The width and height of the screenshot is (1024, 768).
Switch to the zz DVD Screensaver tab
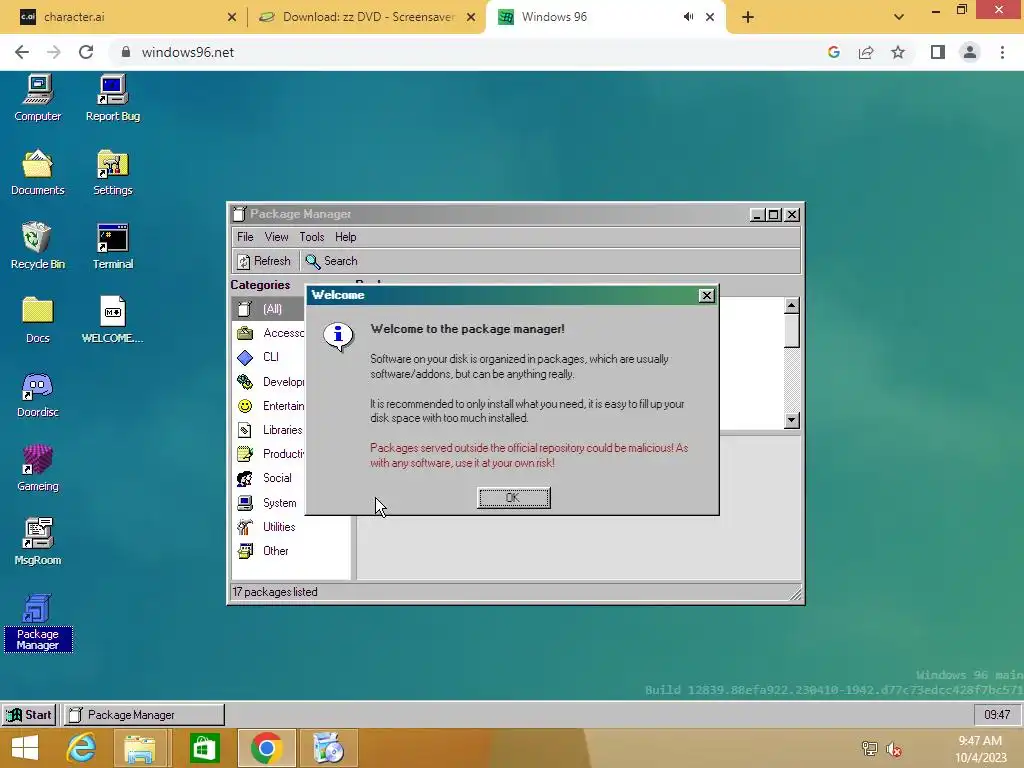click(x=367, y=17)
